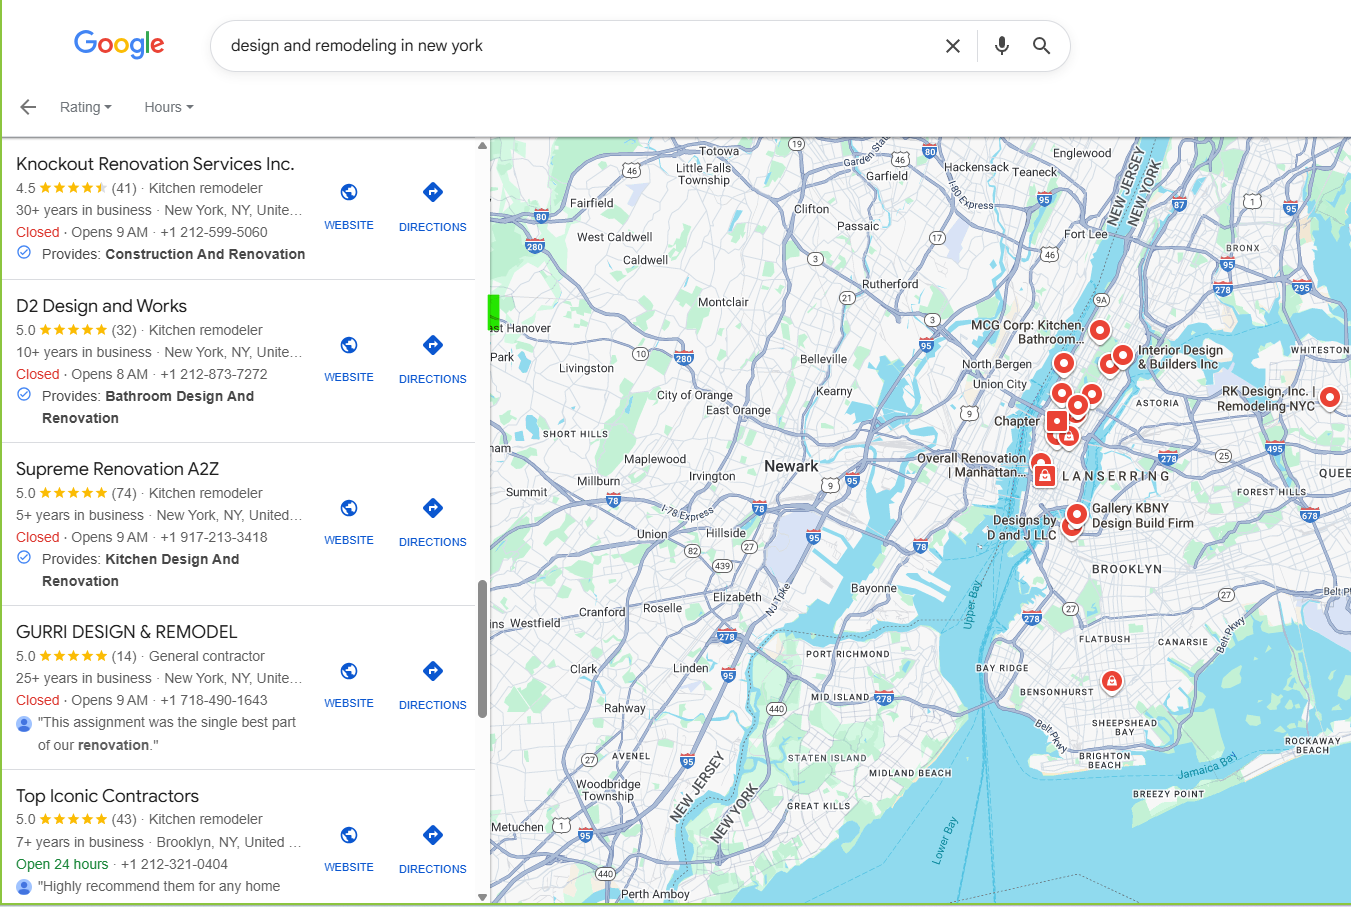Open Top Iconic Contractors listing

pyautogui.click(x=107, y=796)
